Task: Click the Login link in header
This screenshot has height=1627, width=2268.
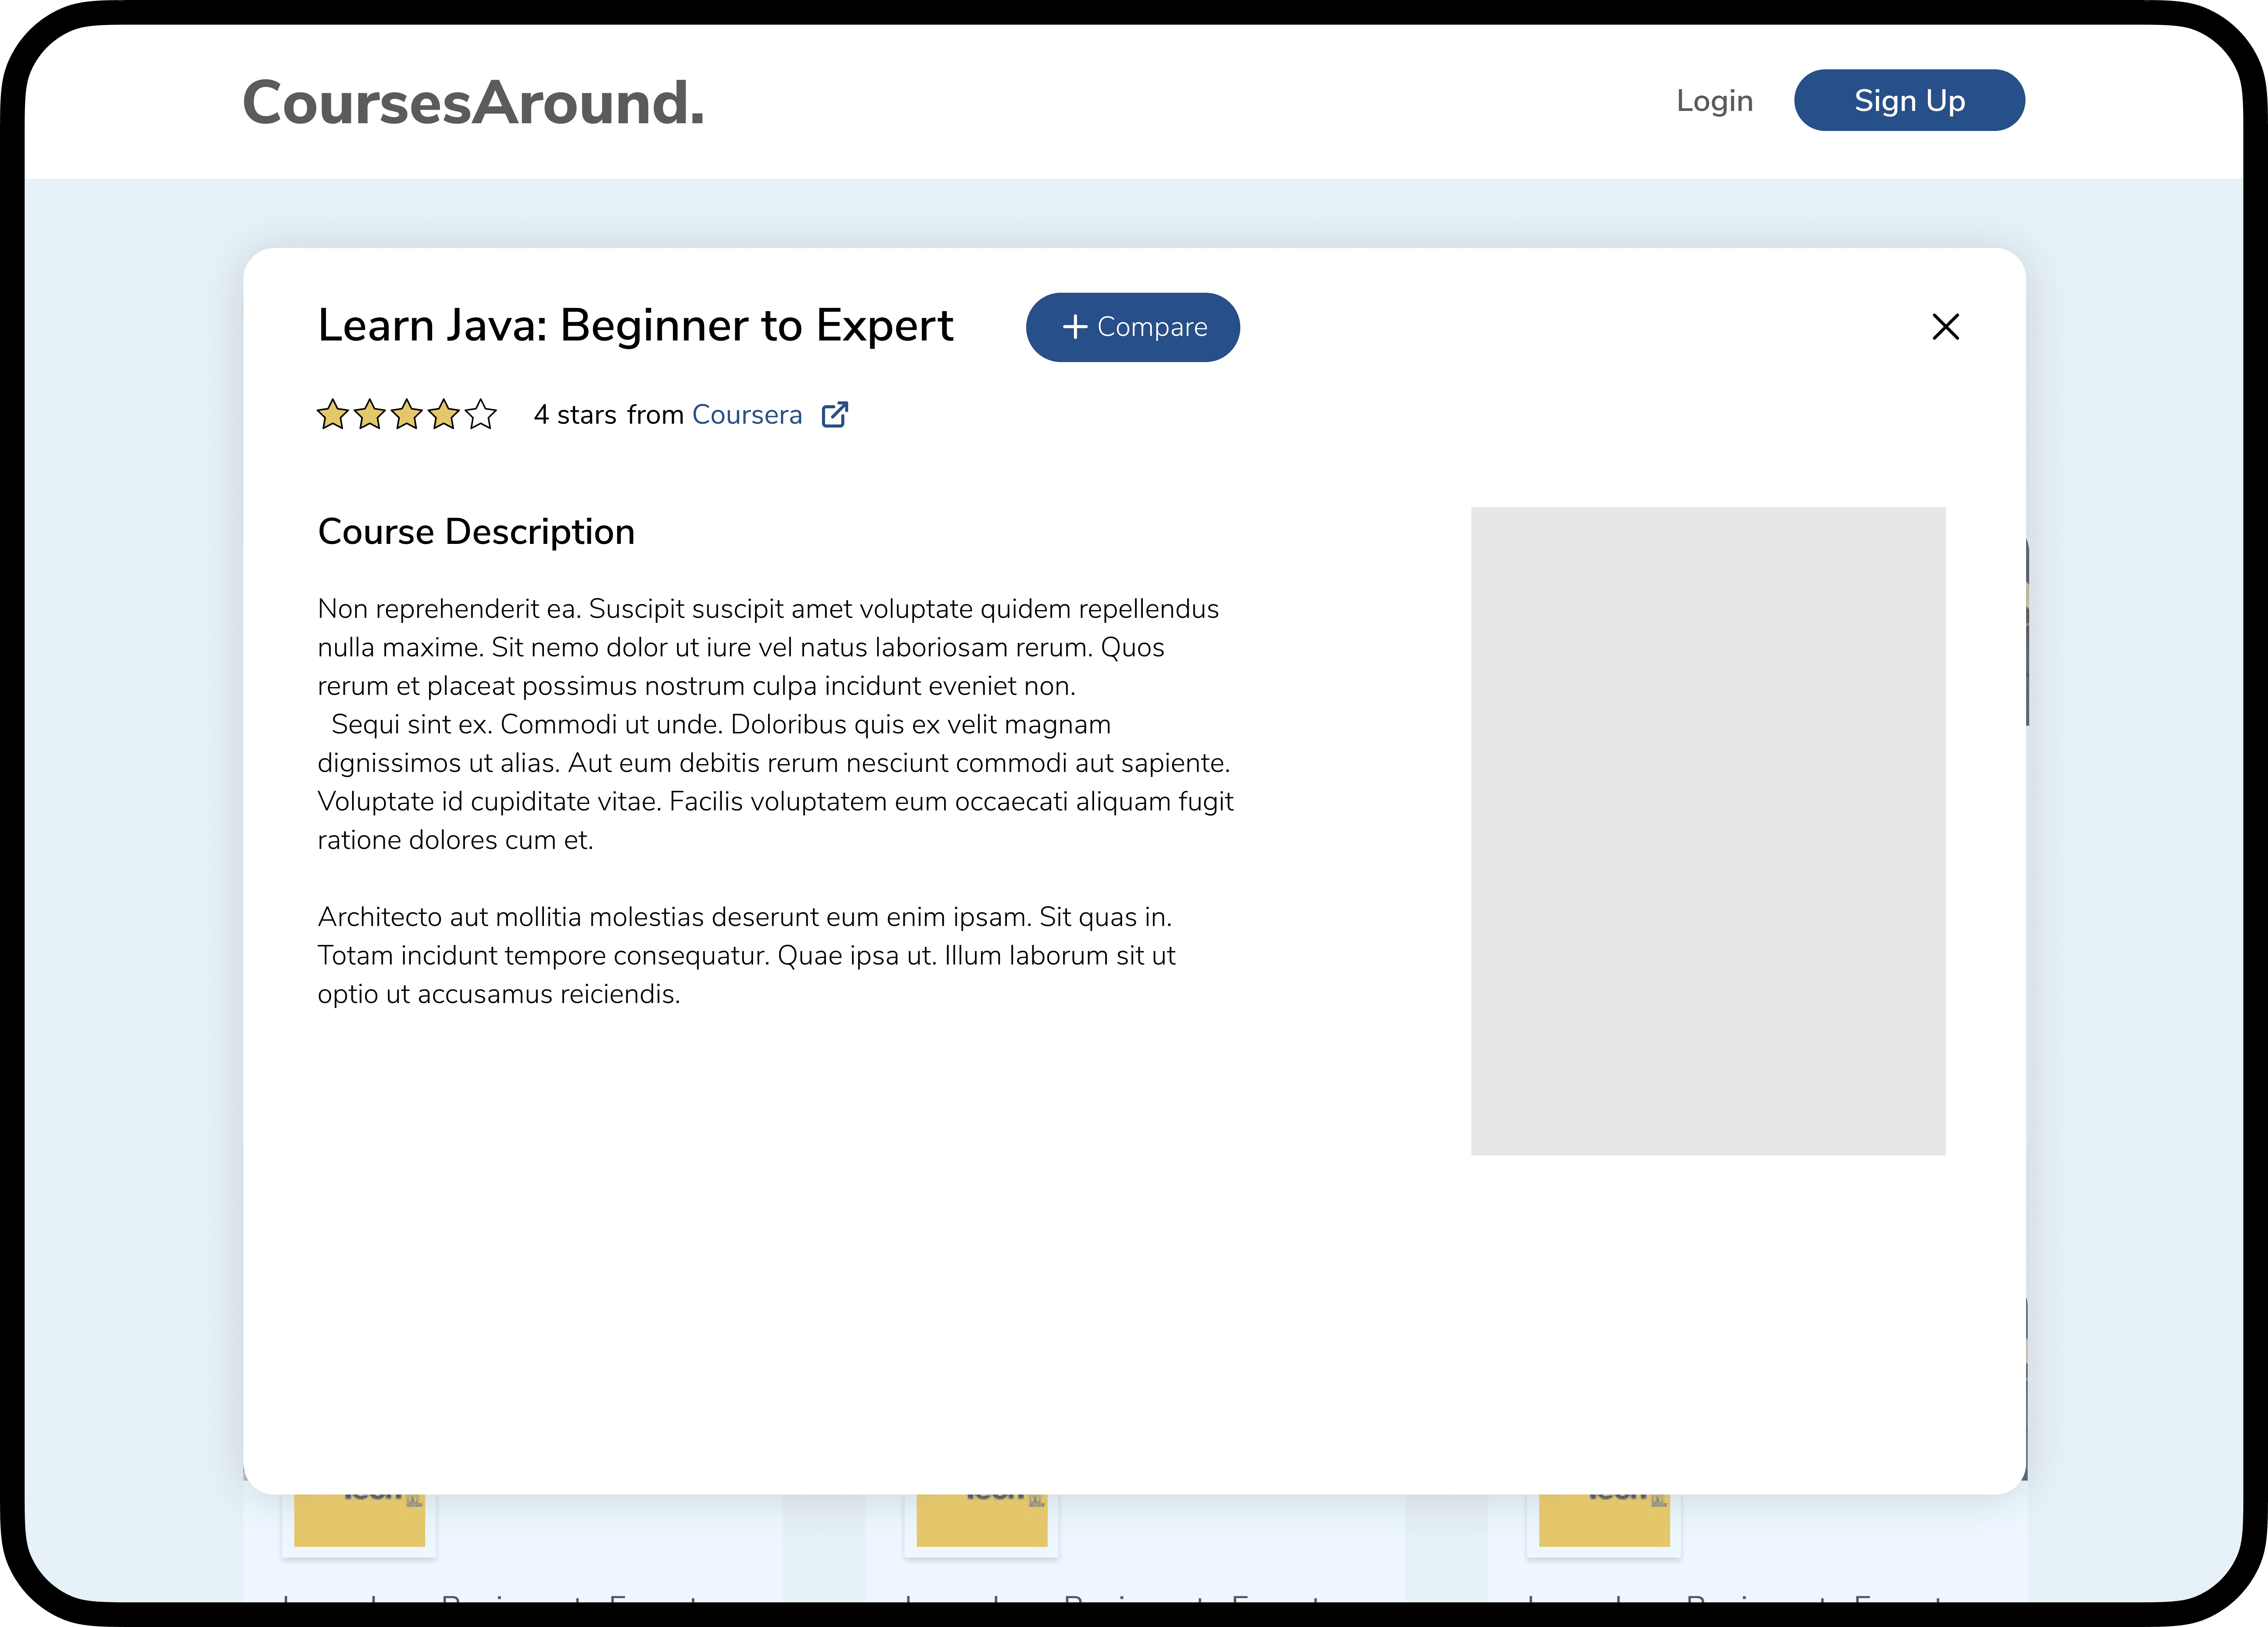Action: pos(1714,101)
